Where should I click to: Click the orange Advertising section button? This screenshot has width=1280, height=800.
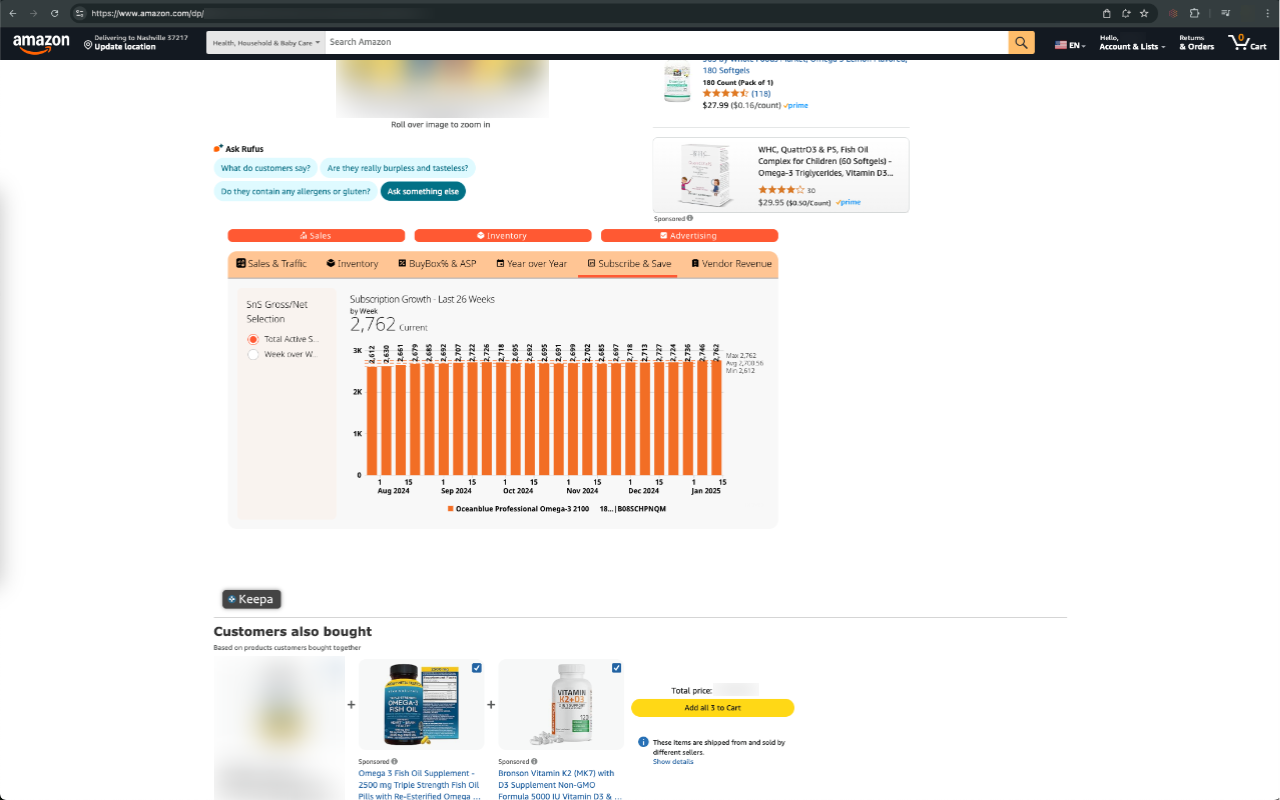689,236
